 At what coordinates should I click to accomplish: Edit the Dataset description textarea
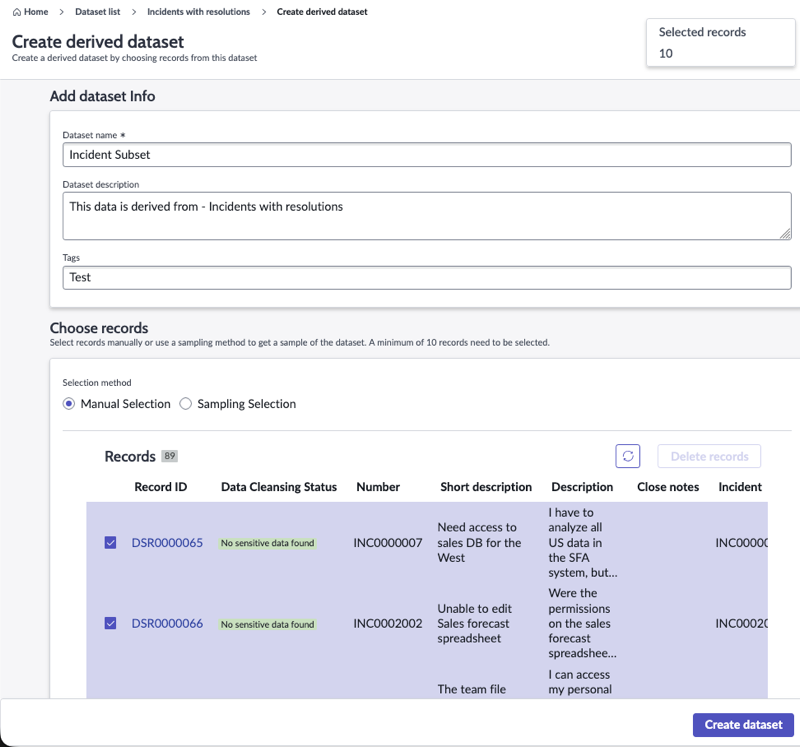tap(427, 216)
